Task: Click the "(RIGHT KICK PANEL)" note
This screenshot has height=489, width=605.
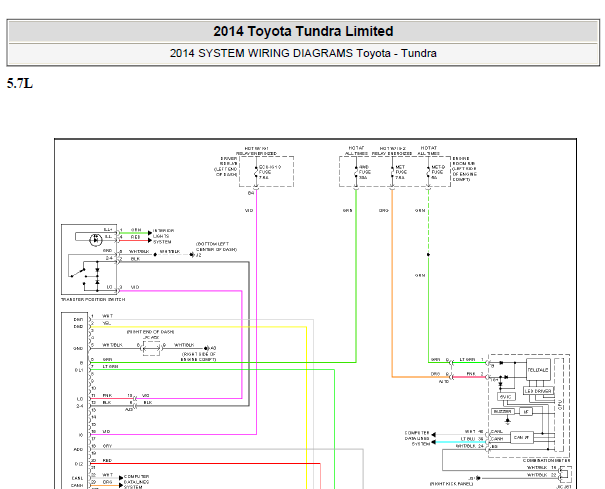Action: 451,484
